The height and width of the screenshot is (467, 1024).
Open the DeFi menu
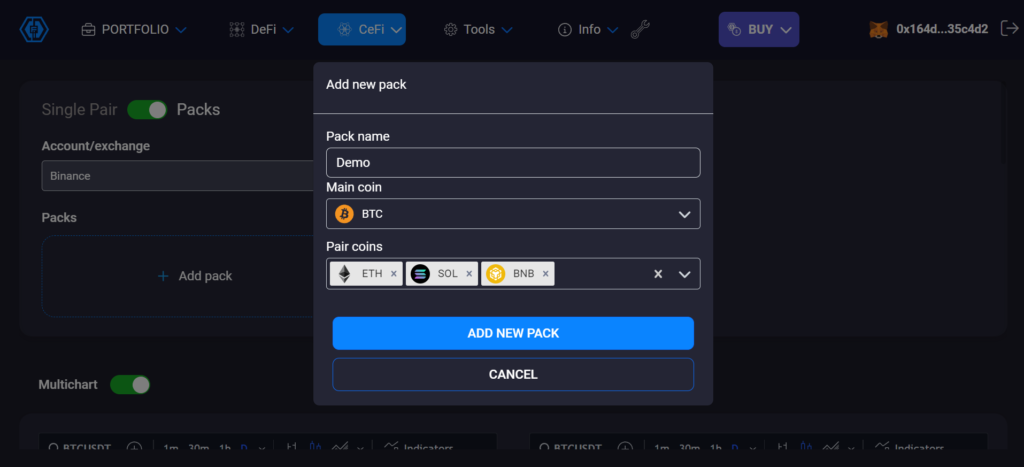coord(261,29)
